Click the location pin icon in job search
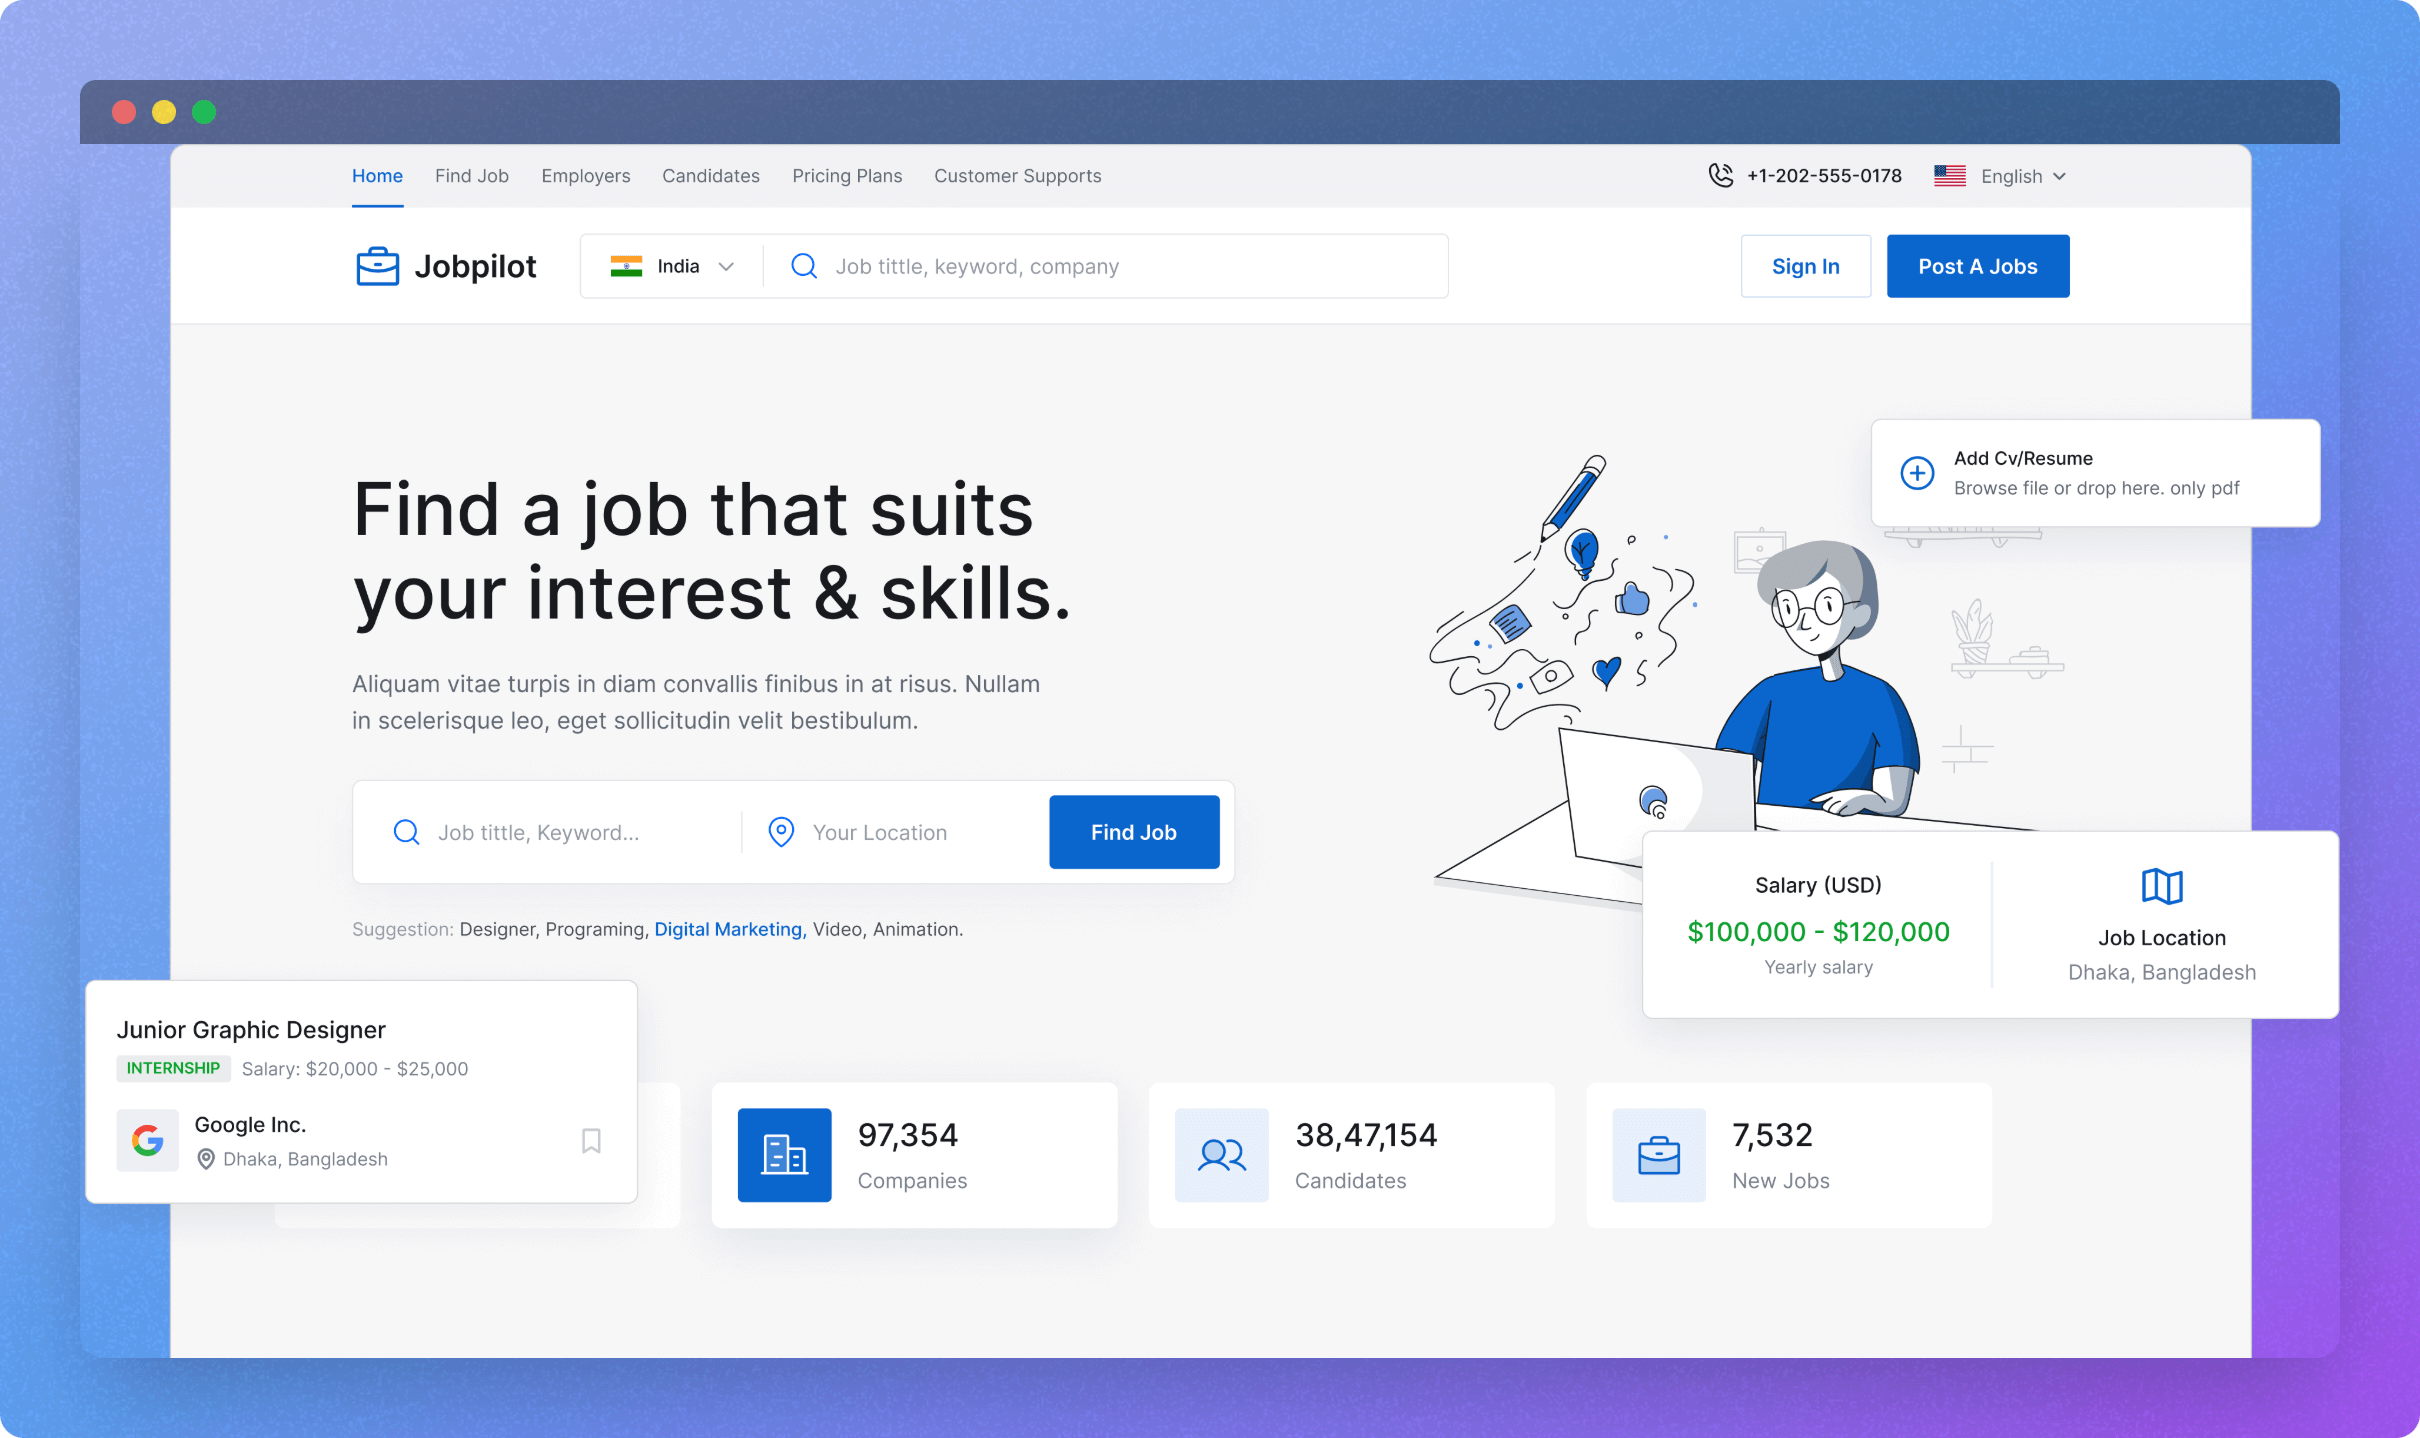Image resolution: width=2420 pixels, height=1438 pixels. pyautogui.click(x=780, y=832)
